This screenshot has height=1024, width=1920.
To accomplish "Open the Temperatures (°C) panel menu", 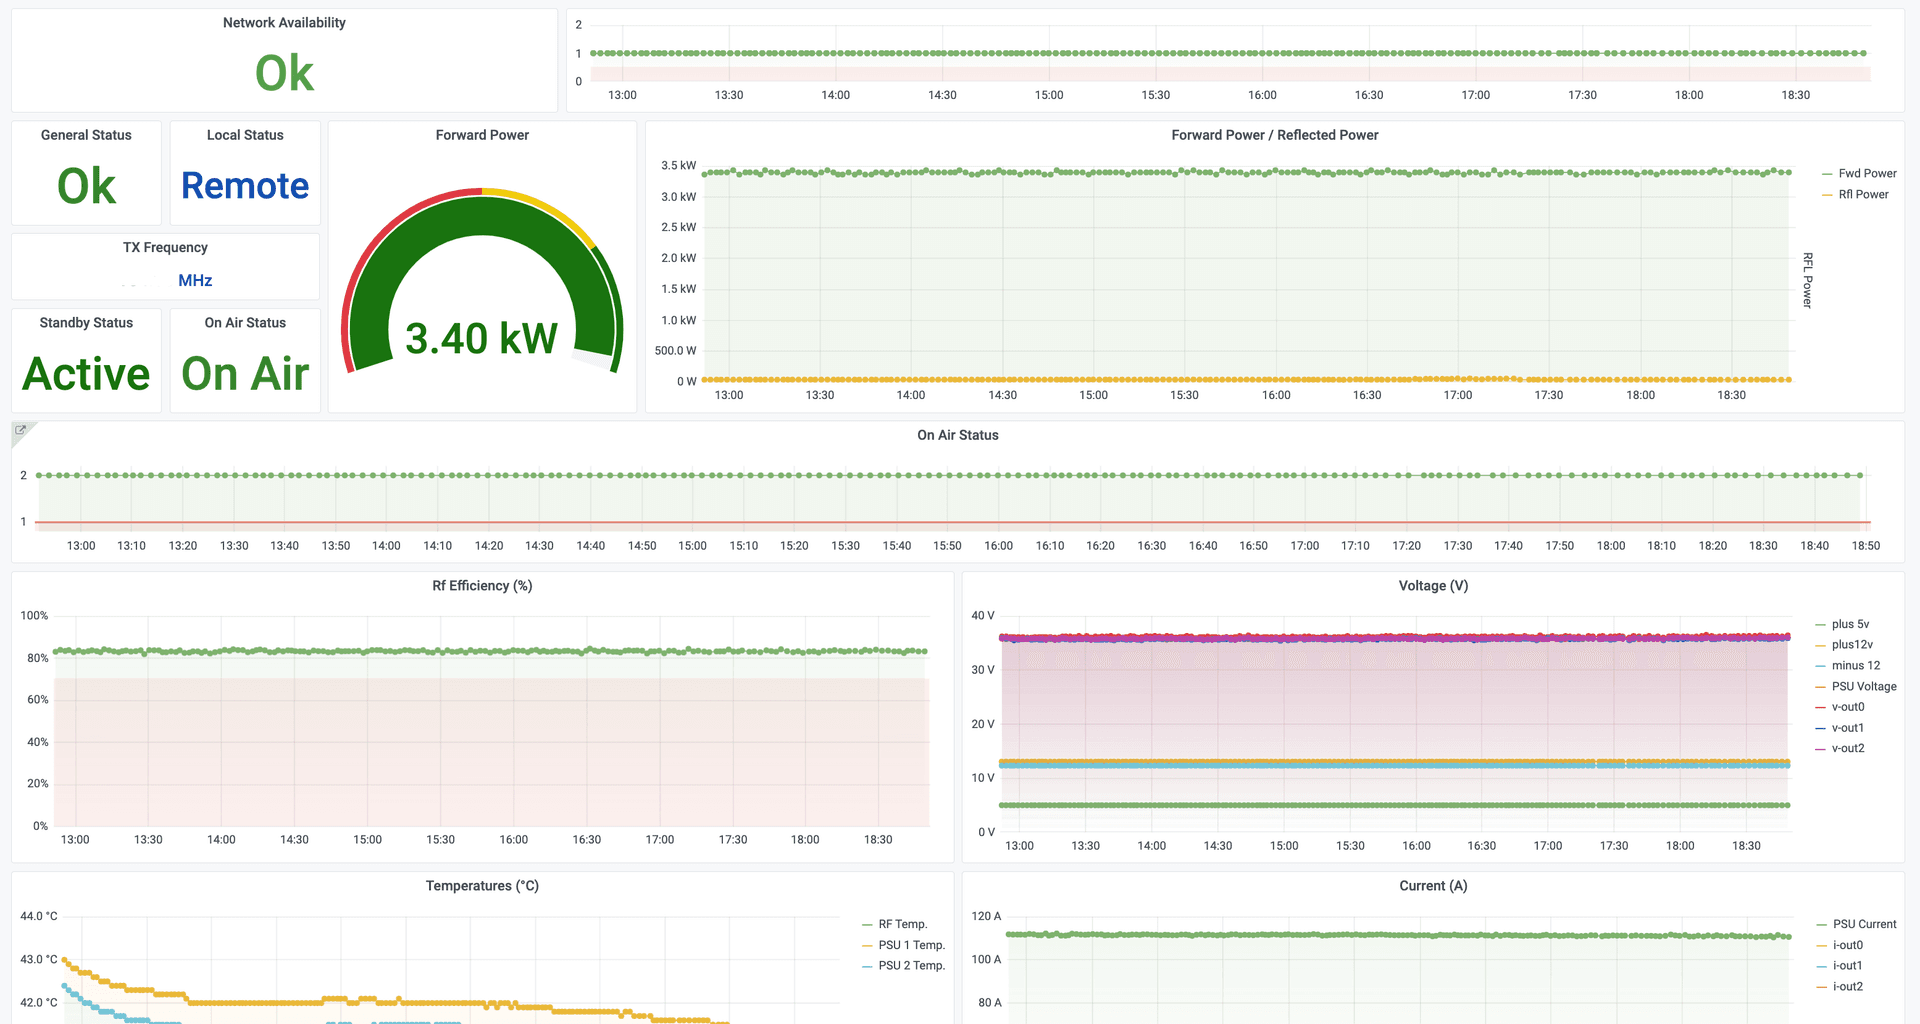I will click(482, 885).
